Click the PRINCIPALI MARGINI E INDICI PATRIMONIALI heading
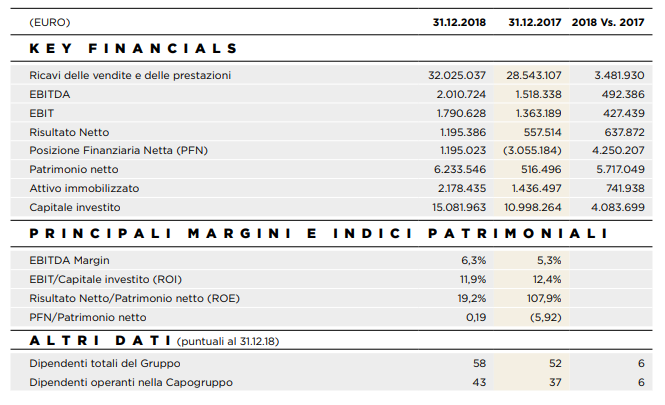This screenshot has height=405, width=665. (x=318, y=233)
